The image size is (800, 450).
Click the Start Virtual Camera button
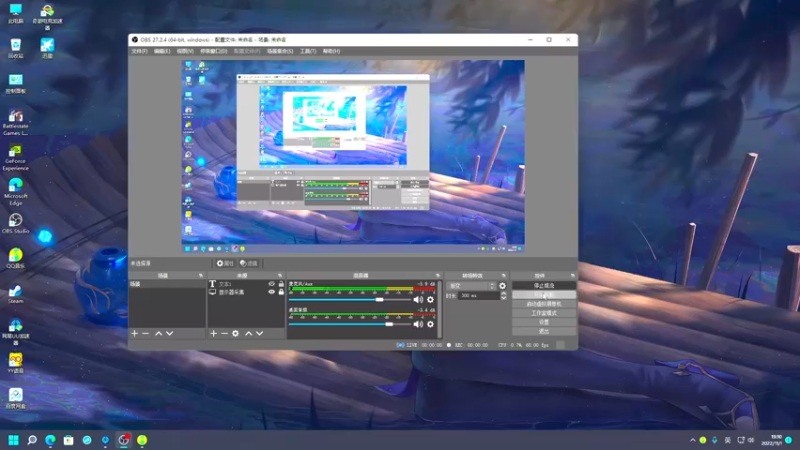(x=544, y=304)
